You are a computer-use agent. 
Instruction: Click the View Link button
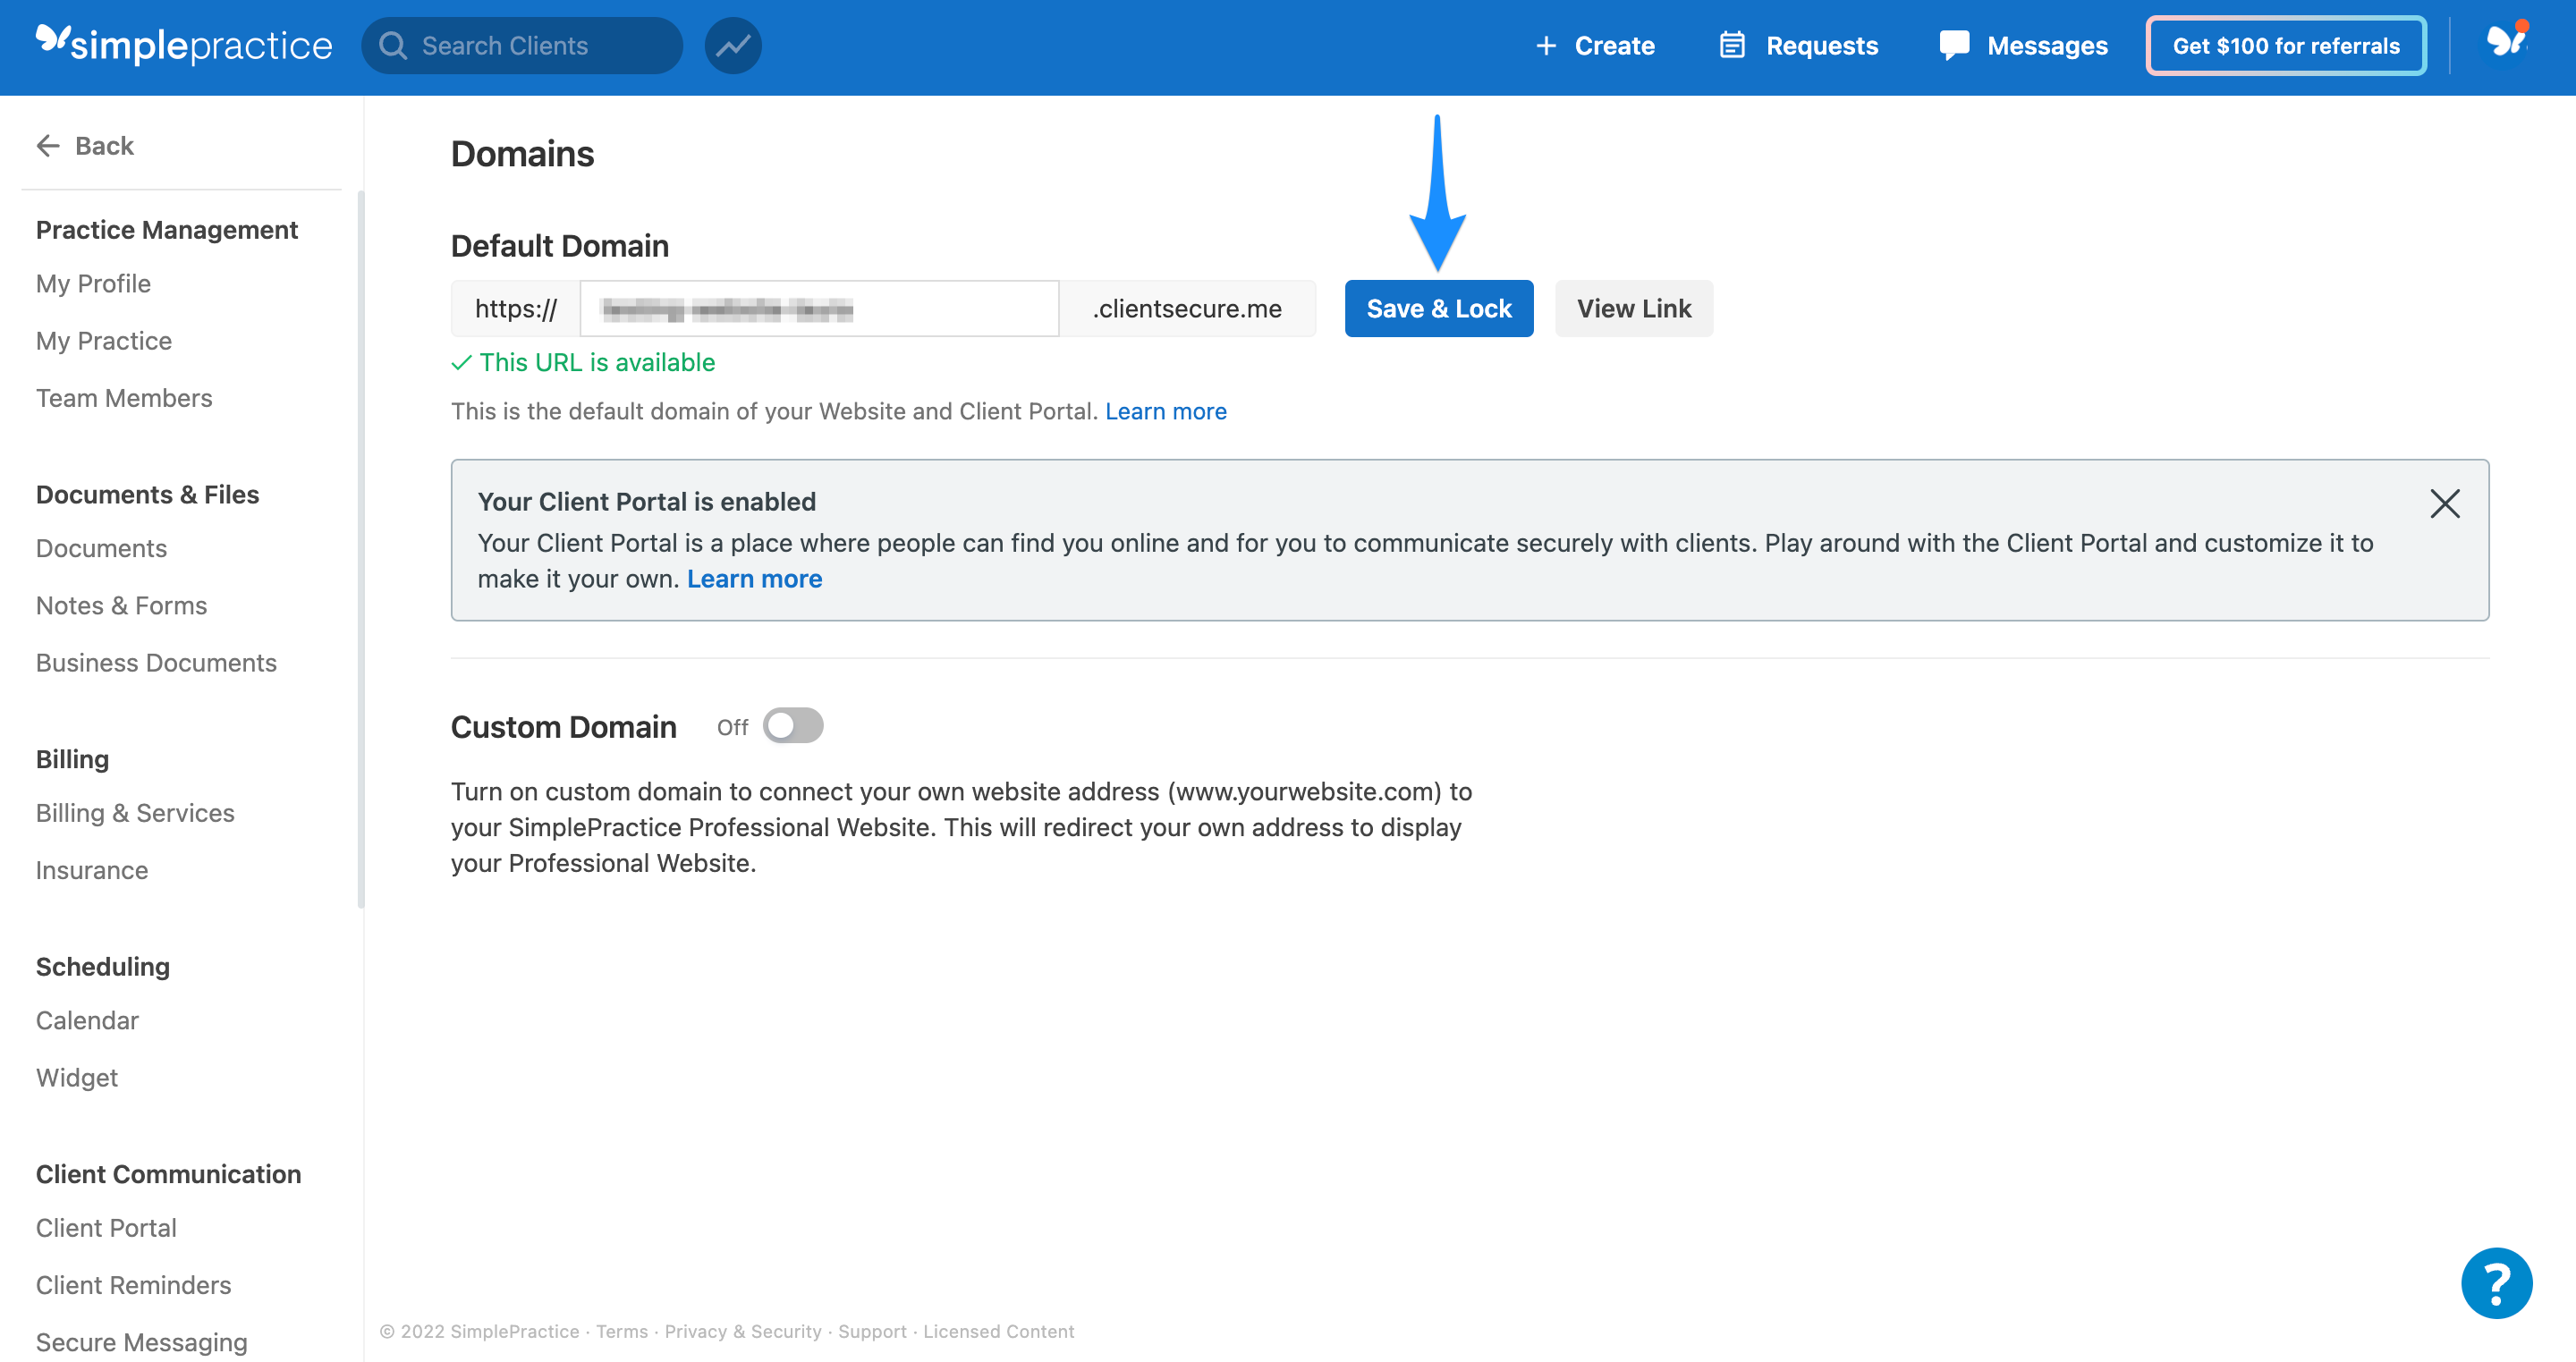click(1634, 309)
